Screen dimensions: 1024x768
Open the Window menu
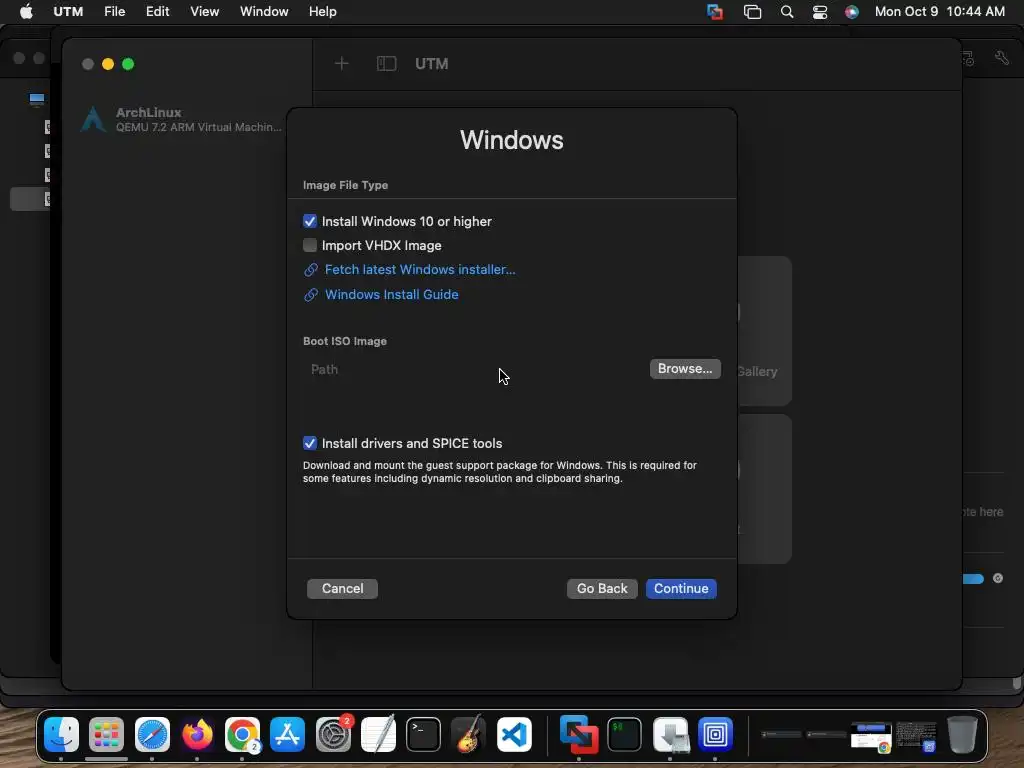tap(264, 12)
